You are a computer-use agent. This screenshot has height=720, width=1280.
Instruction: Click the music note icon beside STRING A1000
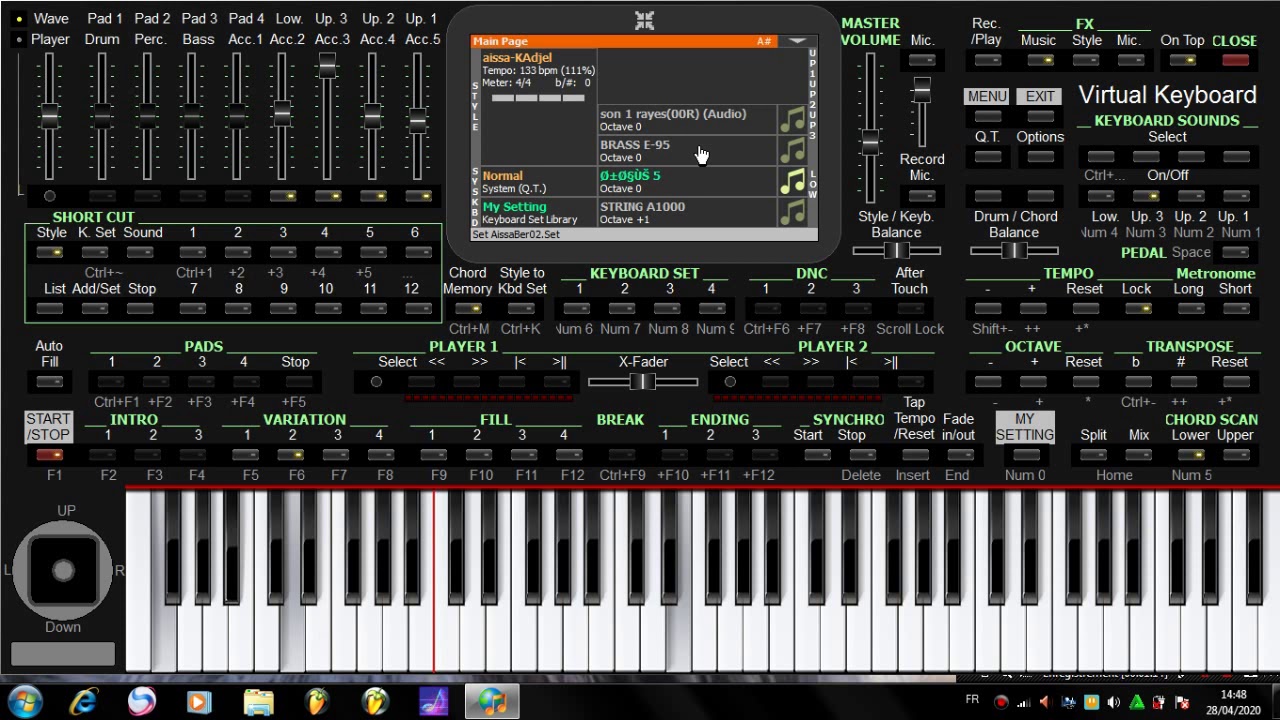pyautogui.click(x=792, y=212)
